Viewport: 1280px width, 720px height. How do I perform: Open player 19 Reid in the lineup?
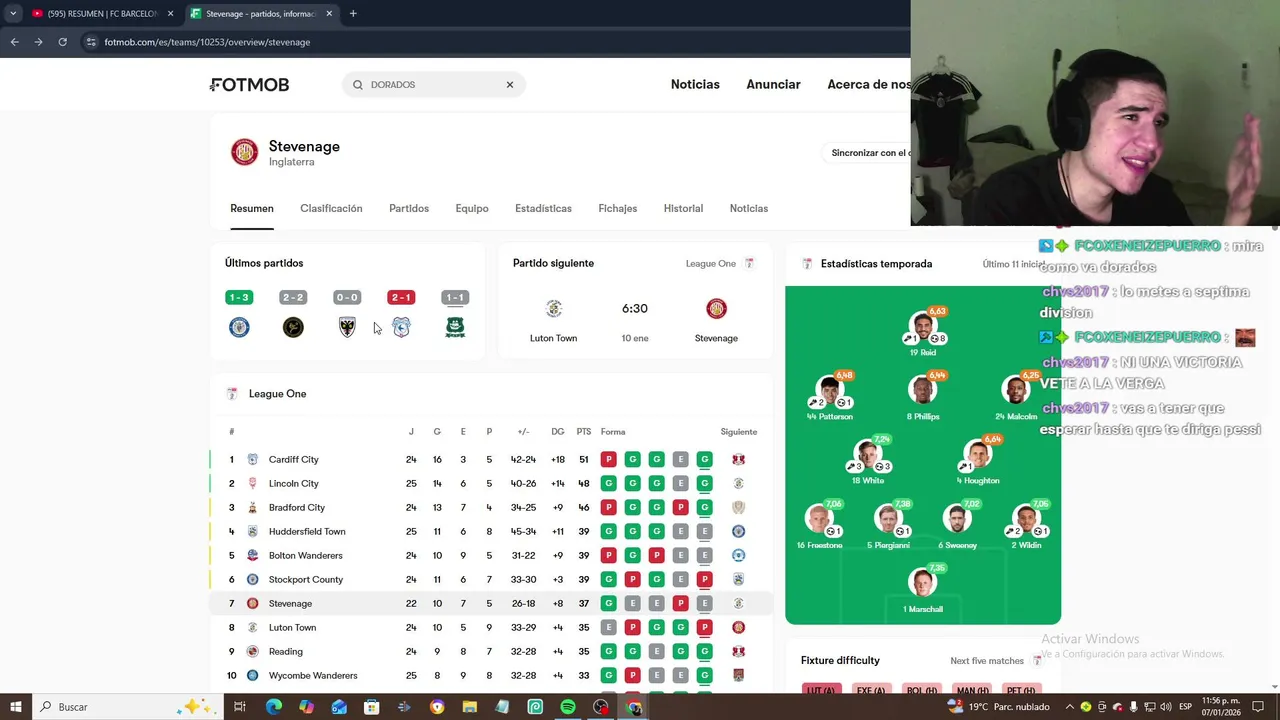pos(923,329)
